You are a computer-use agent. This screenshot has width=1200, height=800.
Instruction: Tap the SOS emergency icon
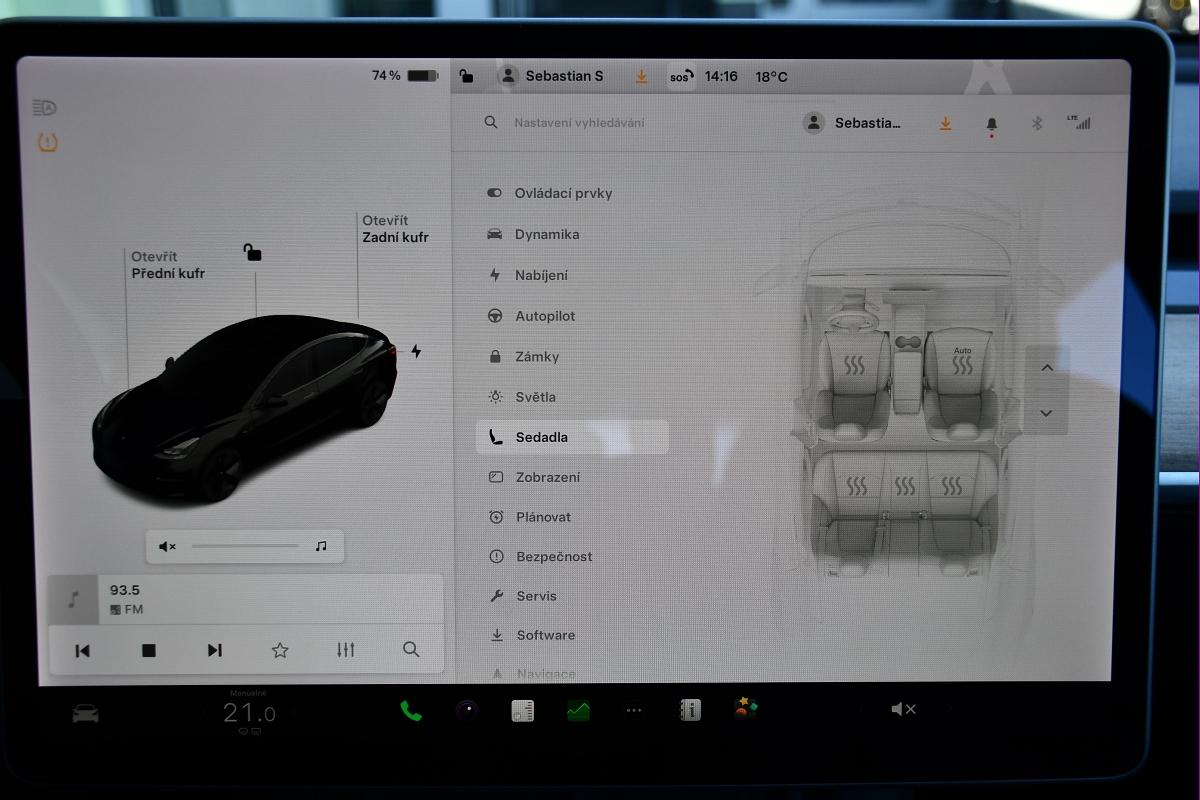click(x=681, y=76)
